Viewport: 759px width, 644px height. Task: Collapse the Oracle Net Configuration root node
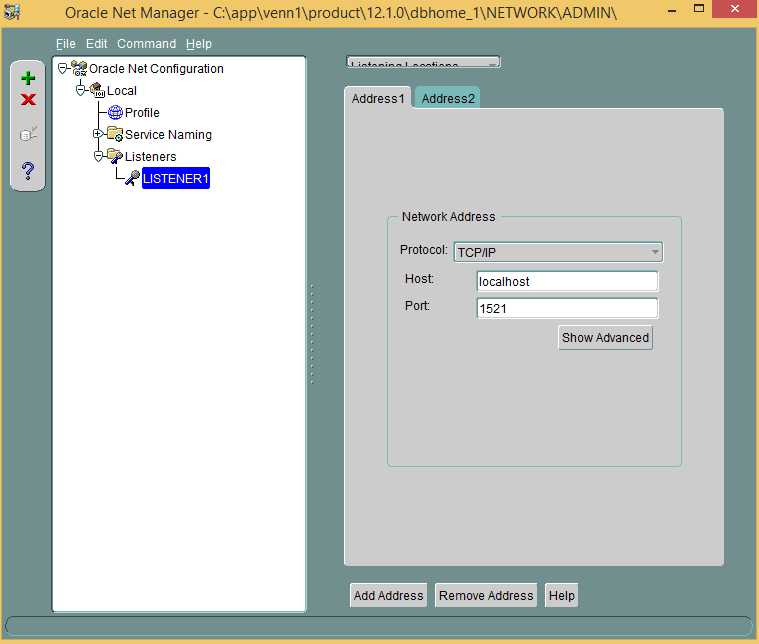62,68
